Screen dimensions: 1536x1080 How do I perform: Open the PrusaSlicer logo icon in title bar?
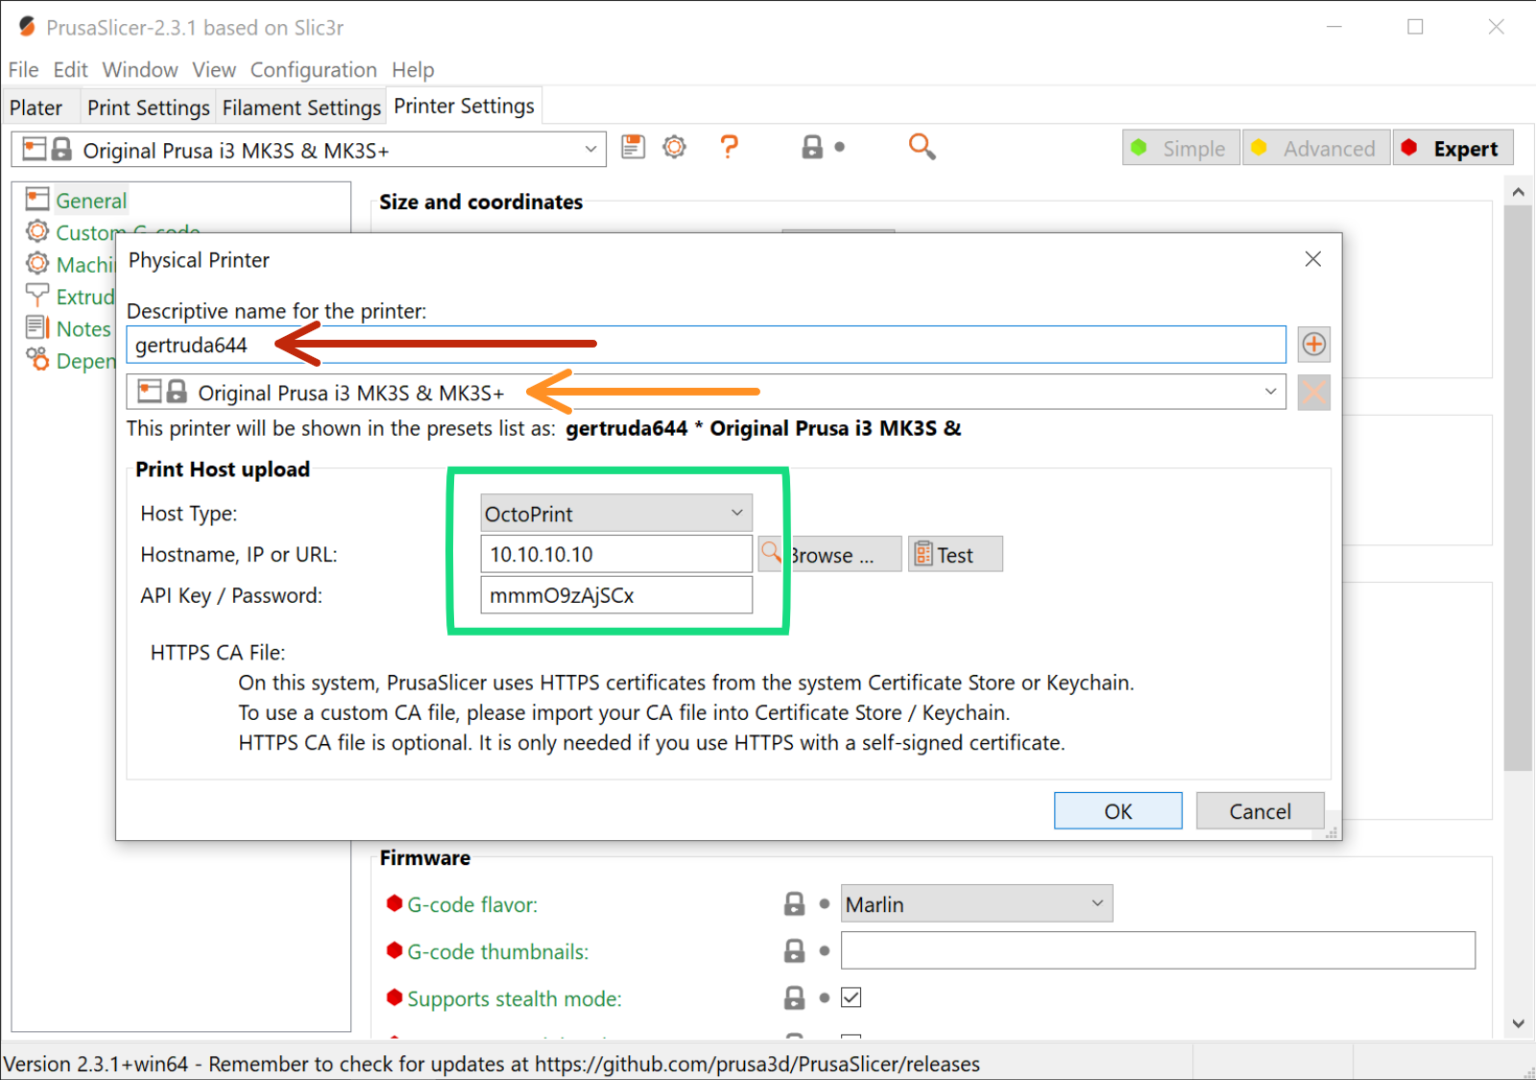26,26
